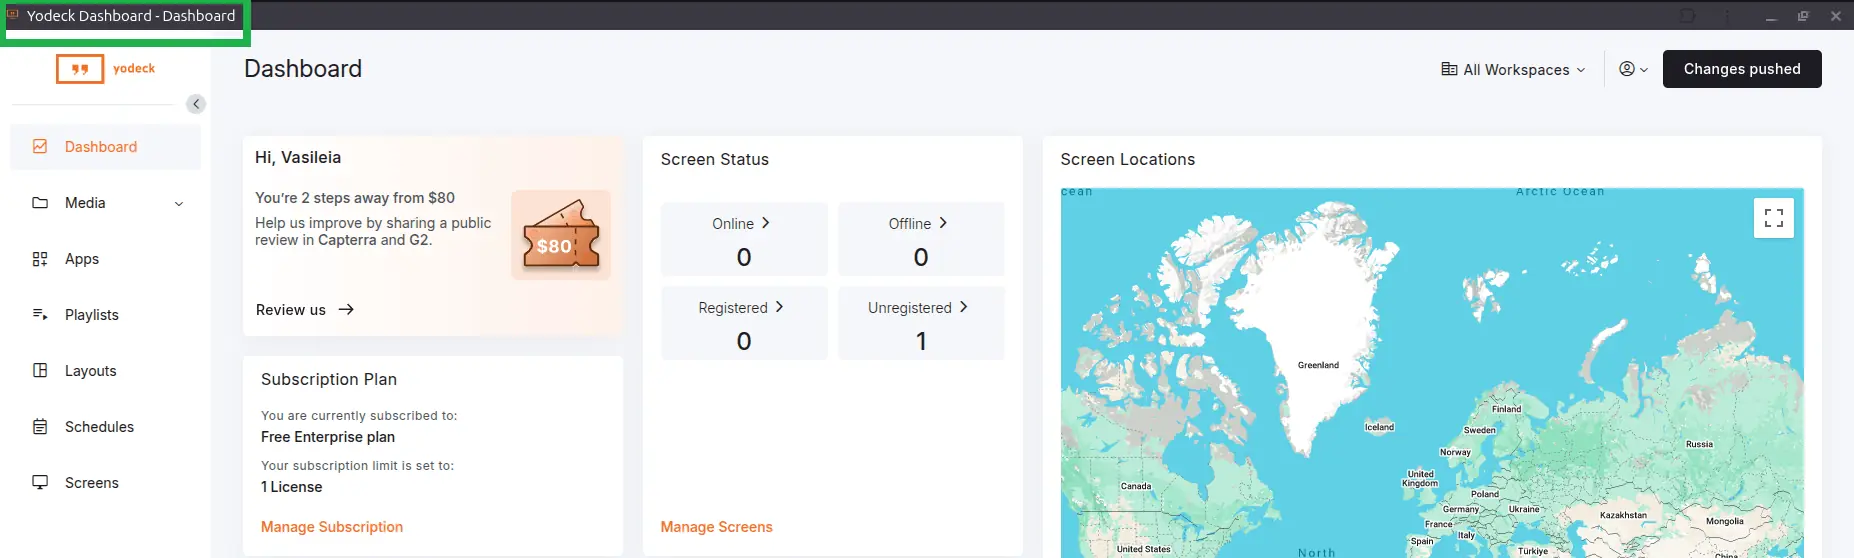
Task: Click the Media folder icon
Action: [x=40, y=202]
